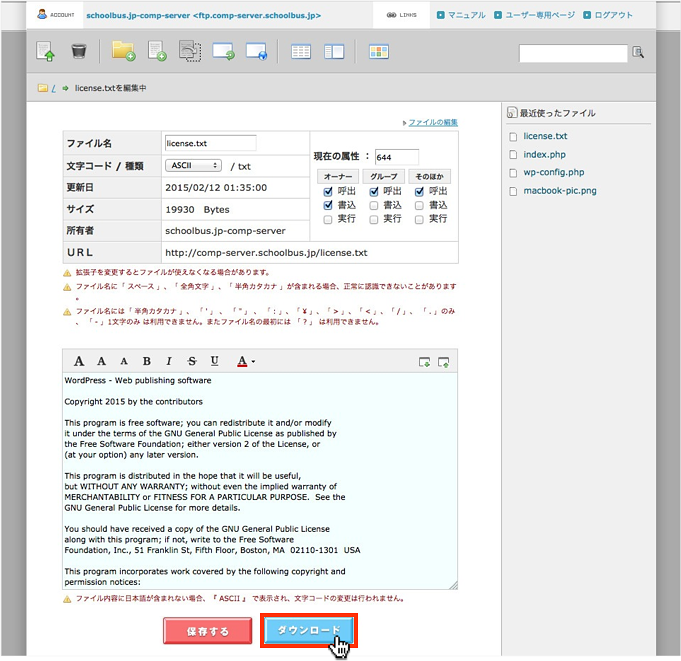681x661 pixels.
Task: Toggle italic formatting in editor toolbar
Action: (x=169, y=361)
